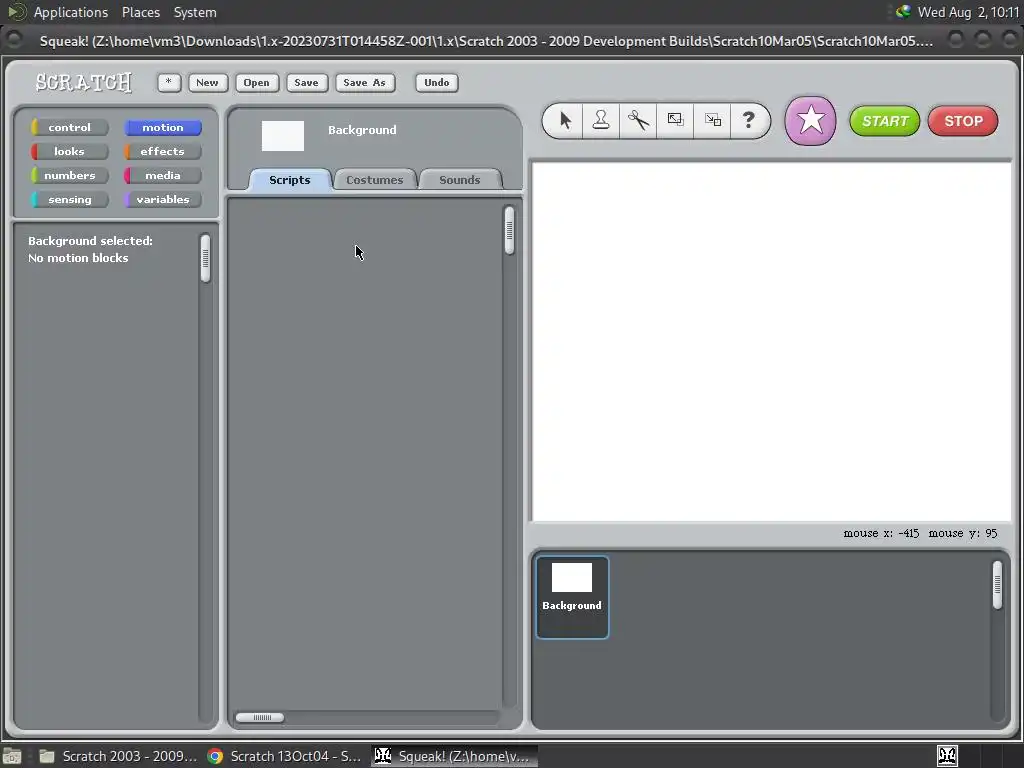Click the network tray icon near clock
1024x768 pixels.
pyautogui.click(x=903, y=11)
